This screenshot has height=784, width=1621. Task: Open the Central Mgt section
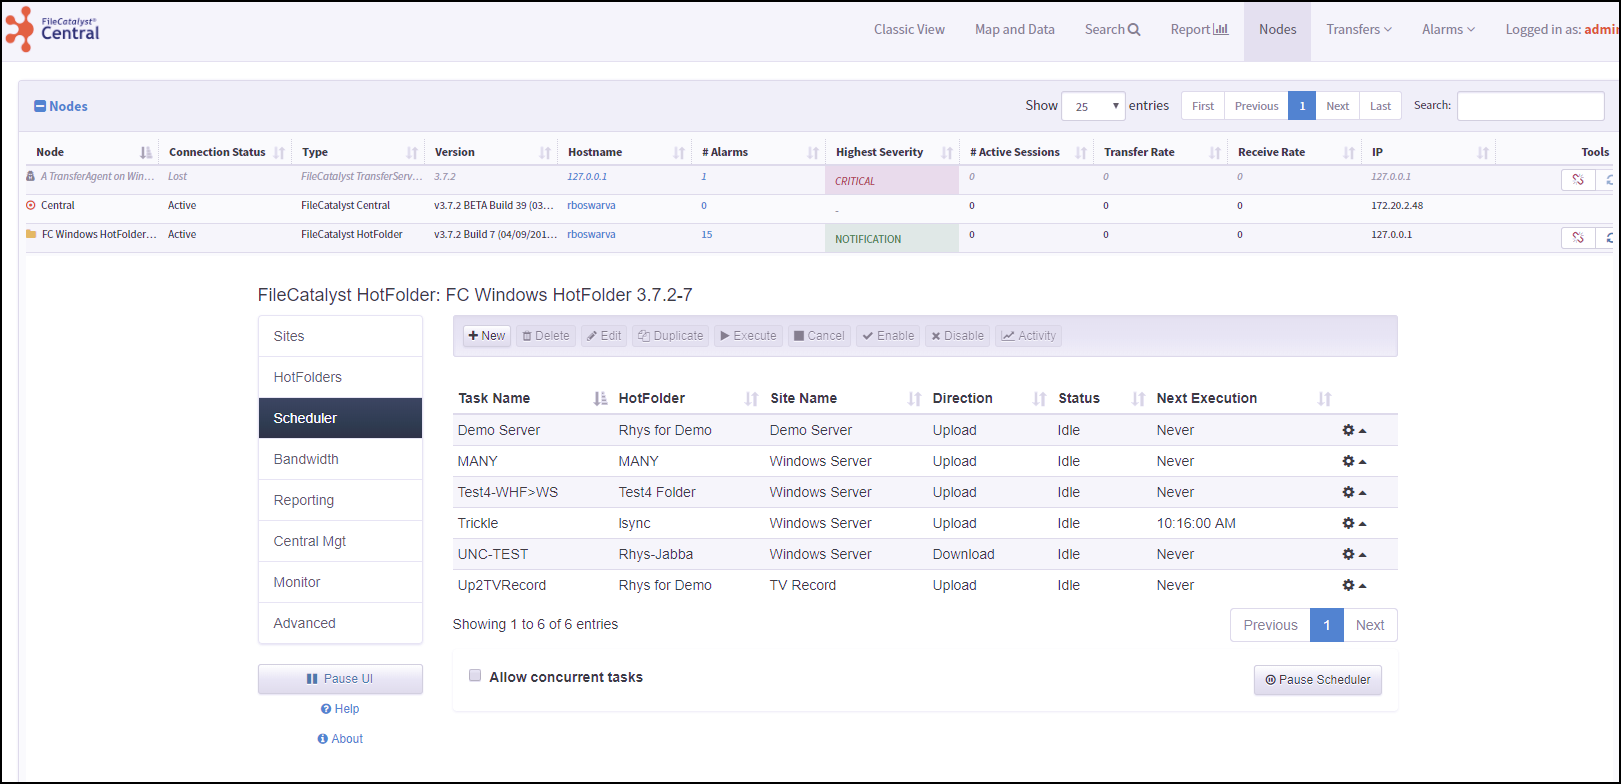(x=340, y=541)
